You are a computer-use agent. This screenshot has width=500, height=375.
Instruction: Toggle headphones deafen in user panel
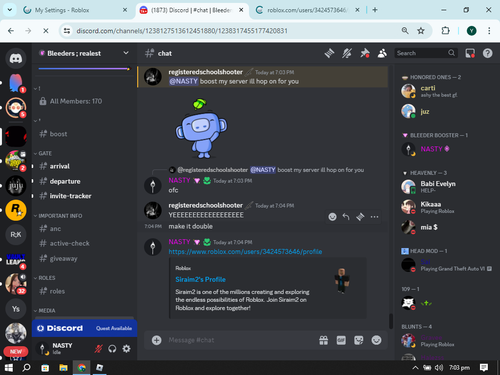coord(112,349)
